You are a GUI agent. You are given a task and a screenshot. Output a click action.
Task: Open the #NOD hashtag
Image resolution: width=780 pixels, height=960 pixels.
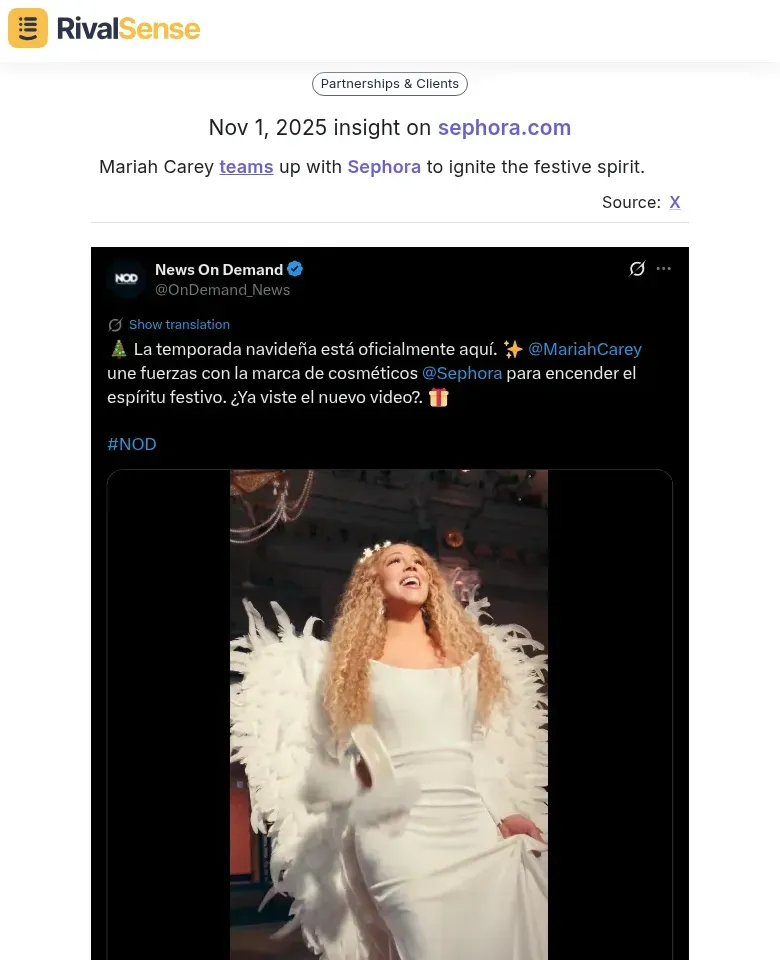click(131, 444)
